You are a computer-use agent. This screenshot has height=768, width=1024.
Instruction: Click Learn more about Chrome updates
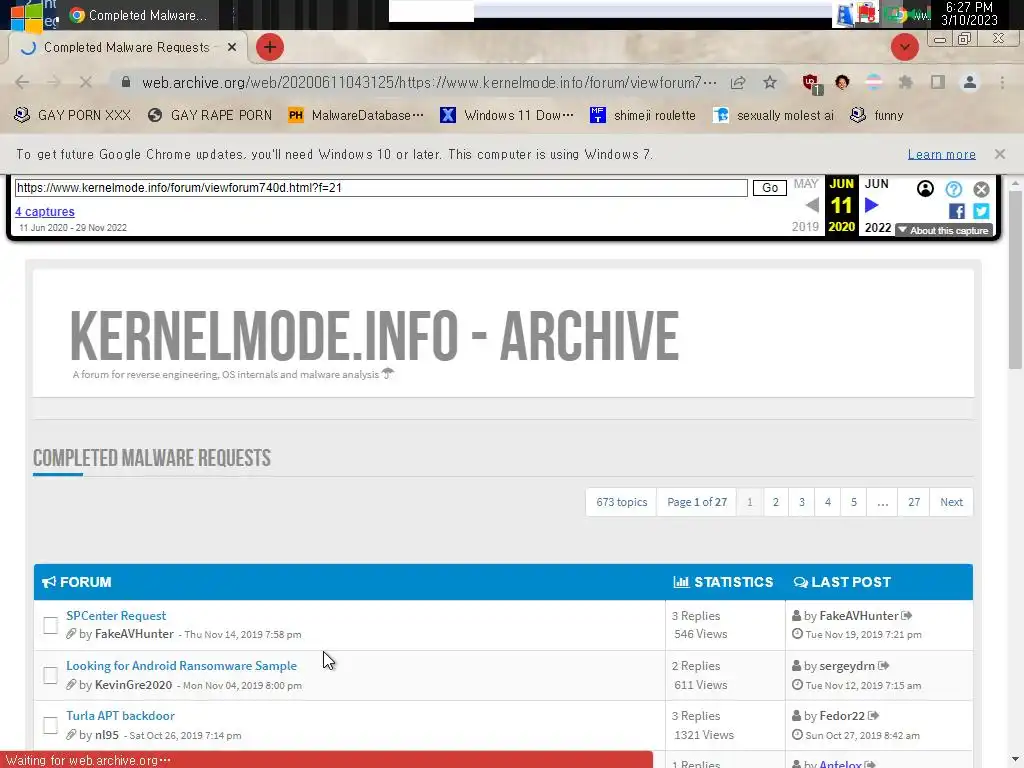941,155
